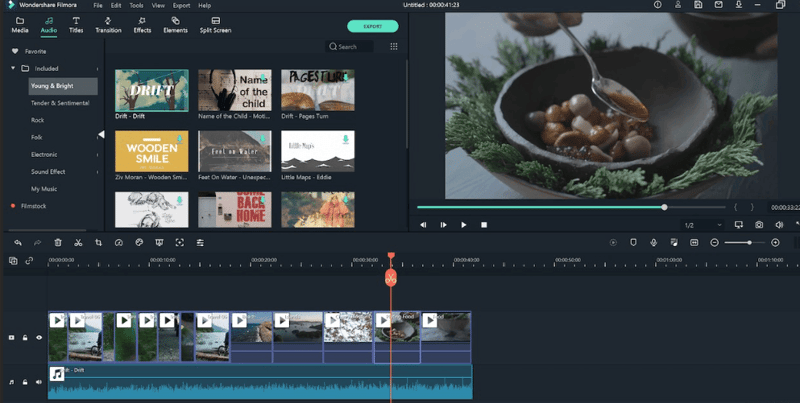Open the Speed control tool
Image resolution: width=800 pixels, height=403 pixels.
pyautogui.click(x=119, y=242)
